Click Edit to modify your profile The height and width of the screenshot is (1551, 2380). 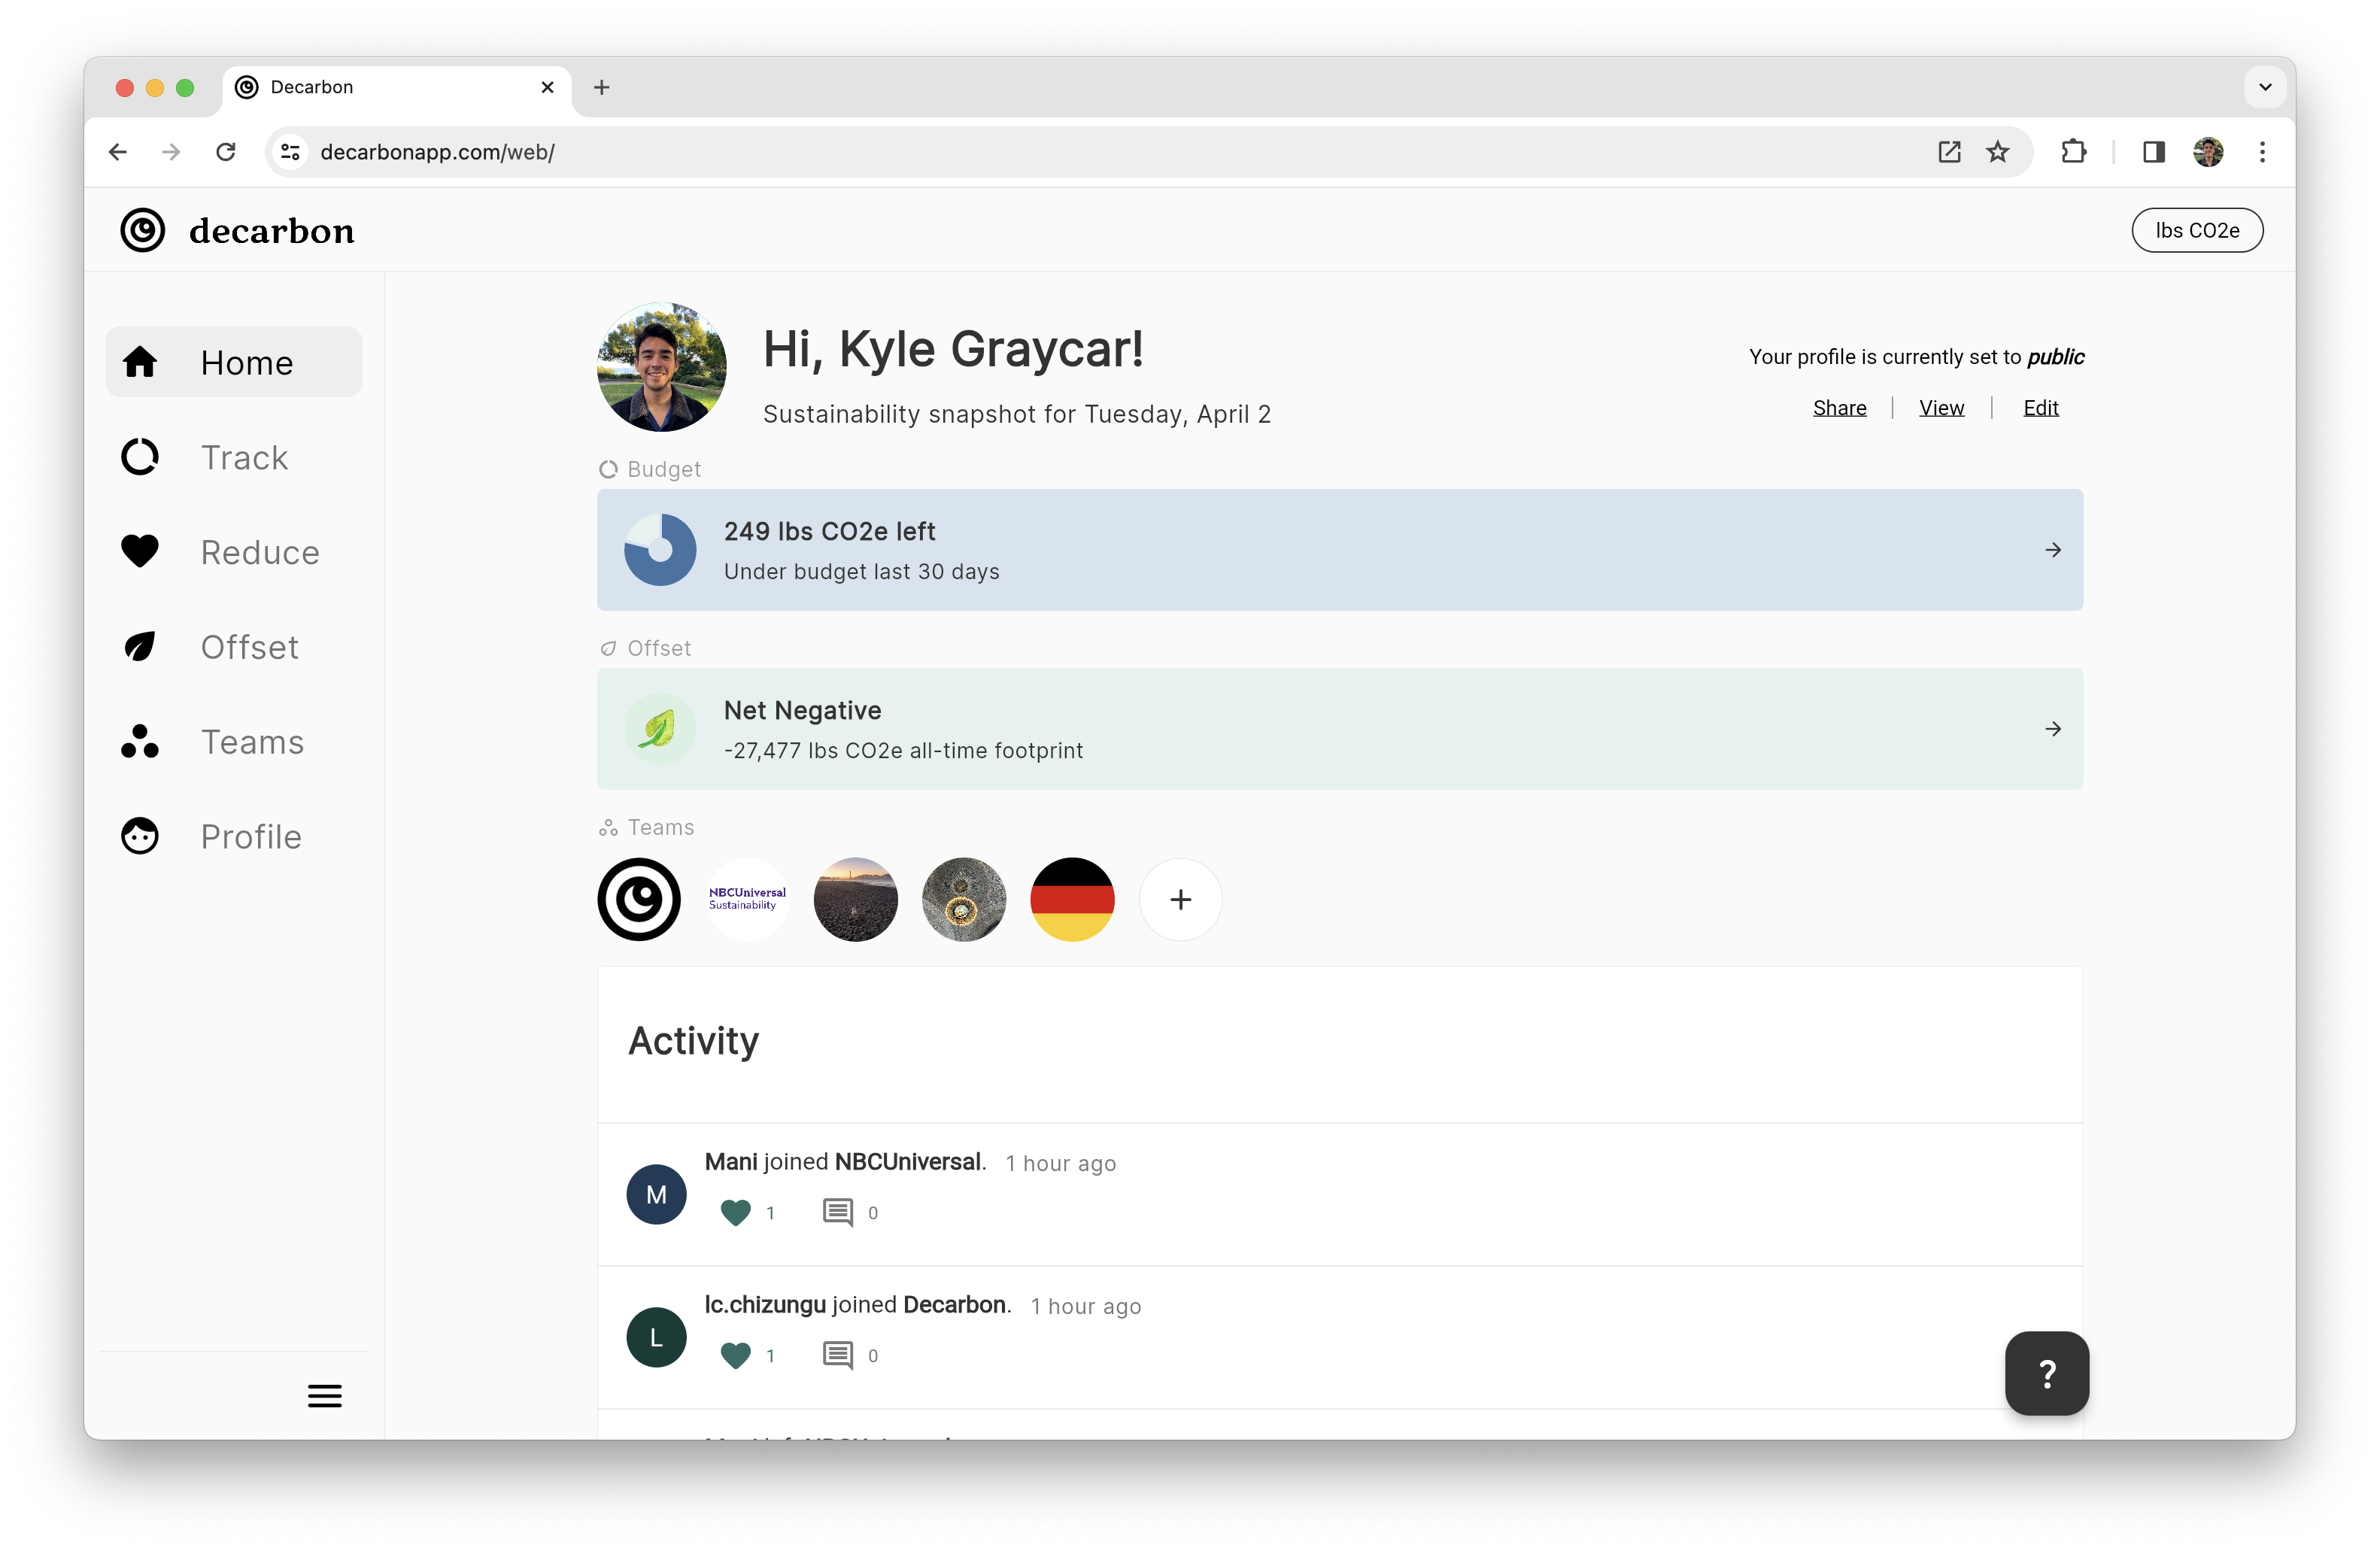(x=2041, y=407)
